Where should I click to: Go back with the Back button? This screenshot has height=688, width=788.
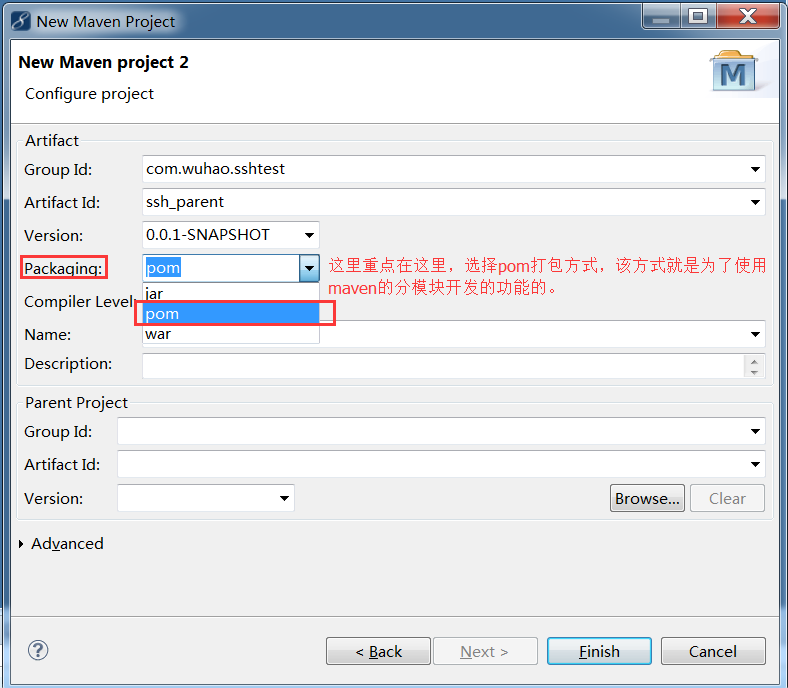pos(378,651)
